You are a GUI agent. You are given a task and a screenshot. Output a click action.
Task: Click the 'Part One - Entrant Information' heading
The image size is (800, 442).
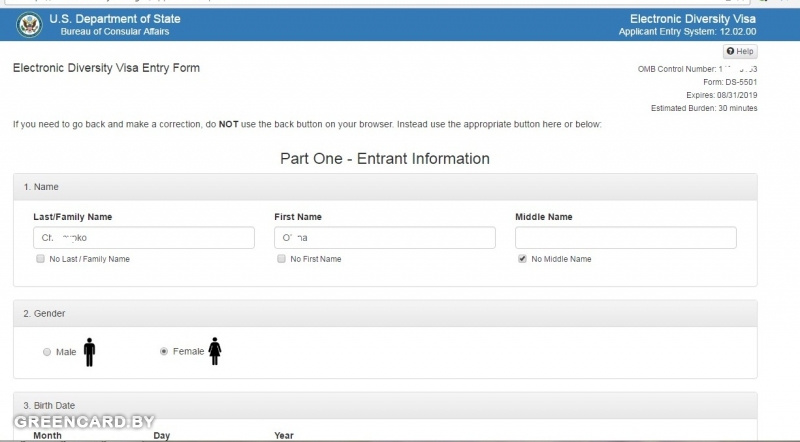pyautogui.click(x=385, y=158)
